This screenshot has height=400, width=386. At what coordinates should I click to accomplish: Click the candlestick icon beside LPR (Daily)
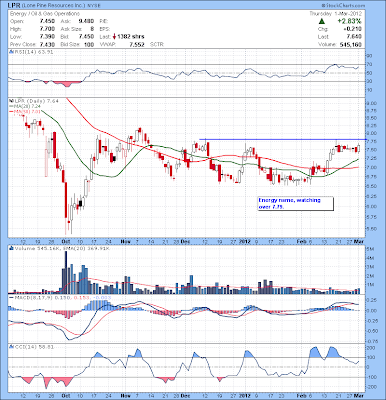(x=11, y=101)
